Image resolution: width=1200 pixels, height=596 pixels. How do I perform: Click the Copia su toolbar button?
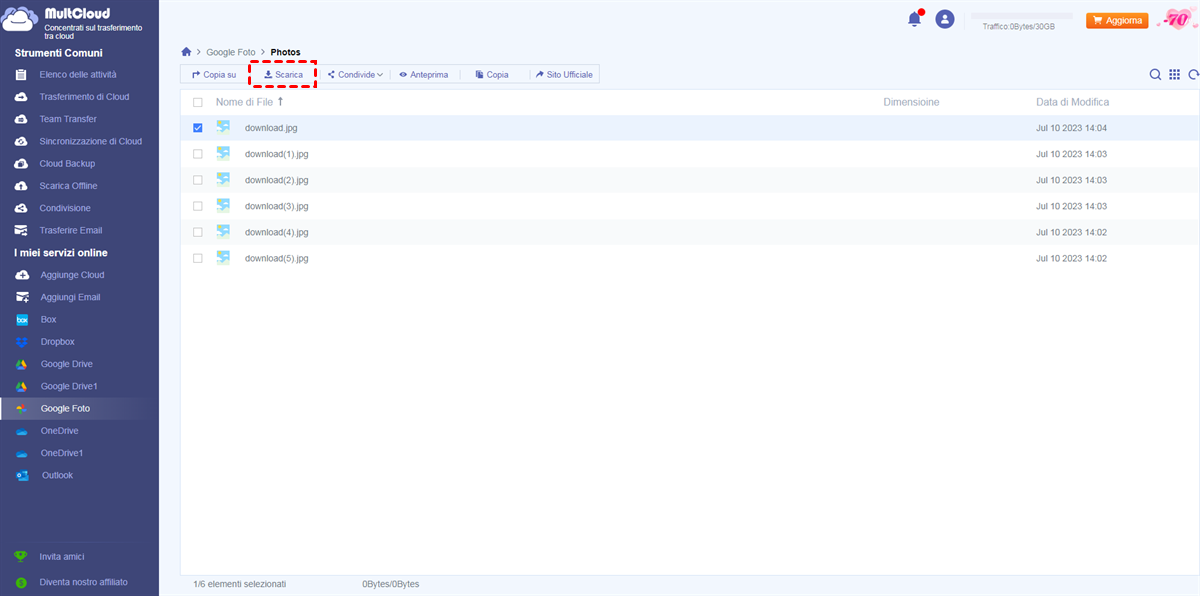214,75
